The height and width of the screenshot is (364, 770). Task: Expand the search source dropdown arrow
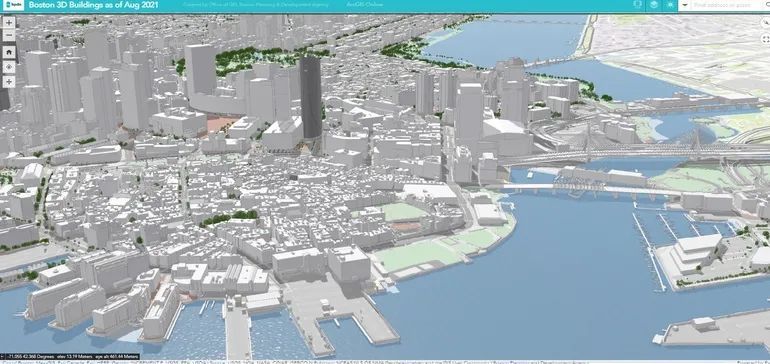[x=686, y=5]
